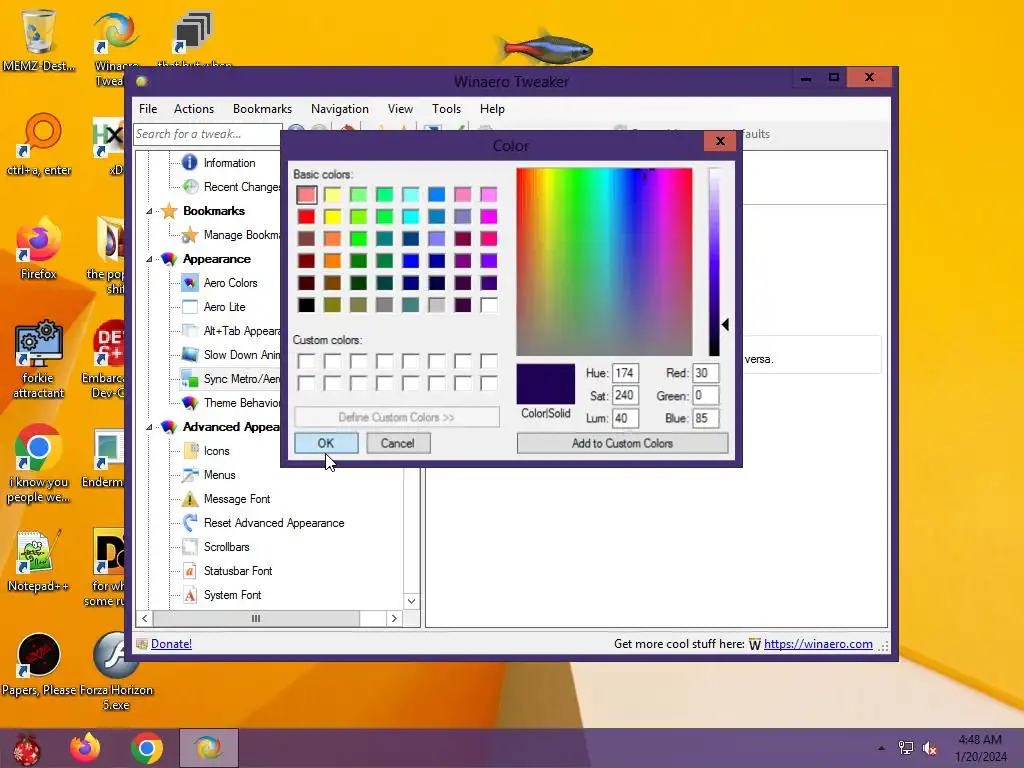
Task: Launch the Notepad++ desktop shortcut
Action: pyautogui.click(x=38, y=554)
